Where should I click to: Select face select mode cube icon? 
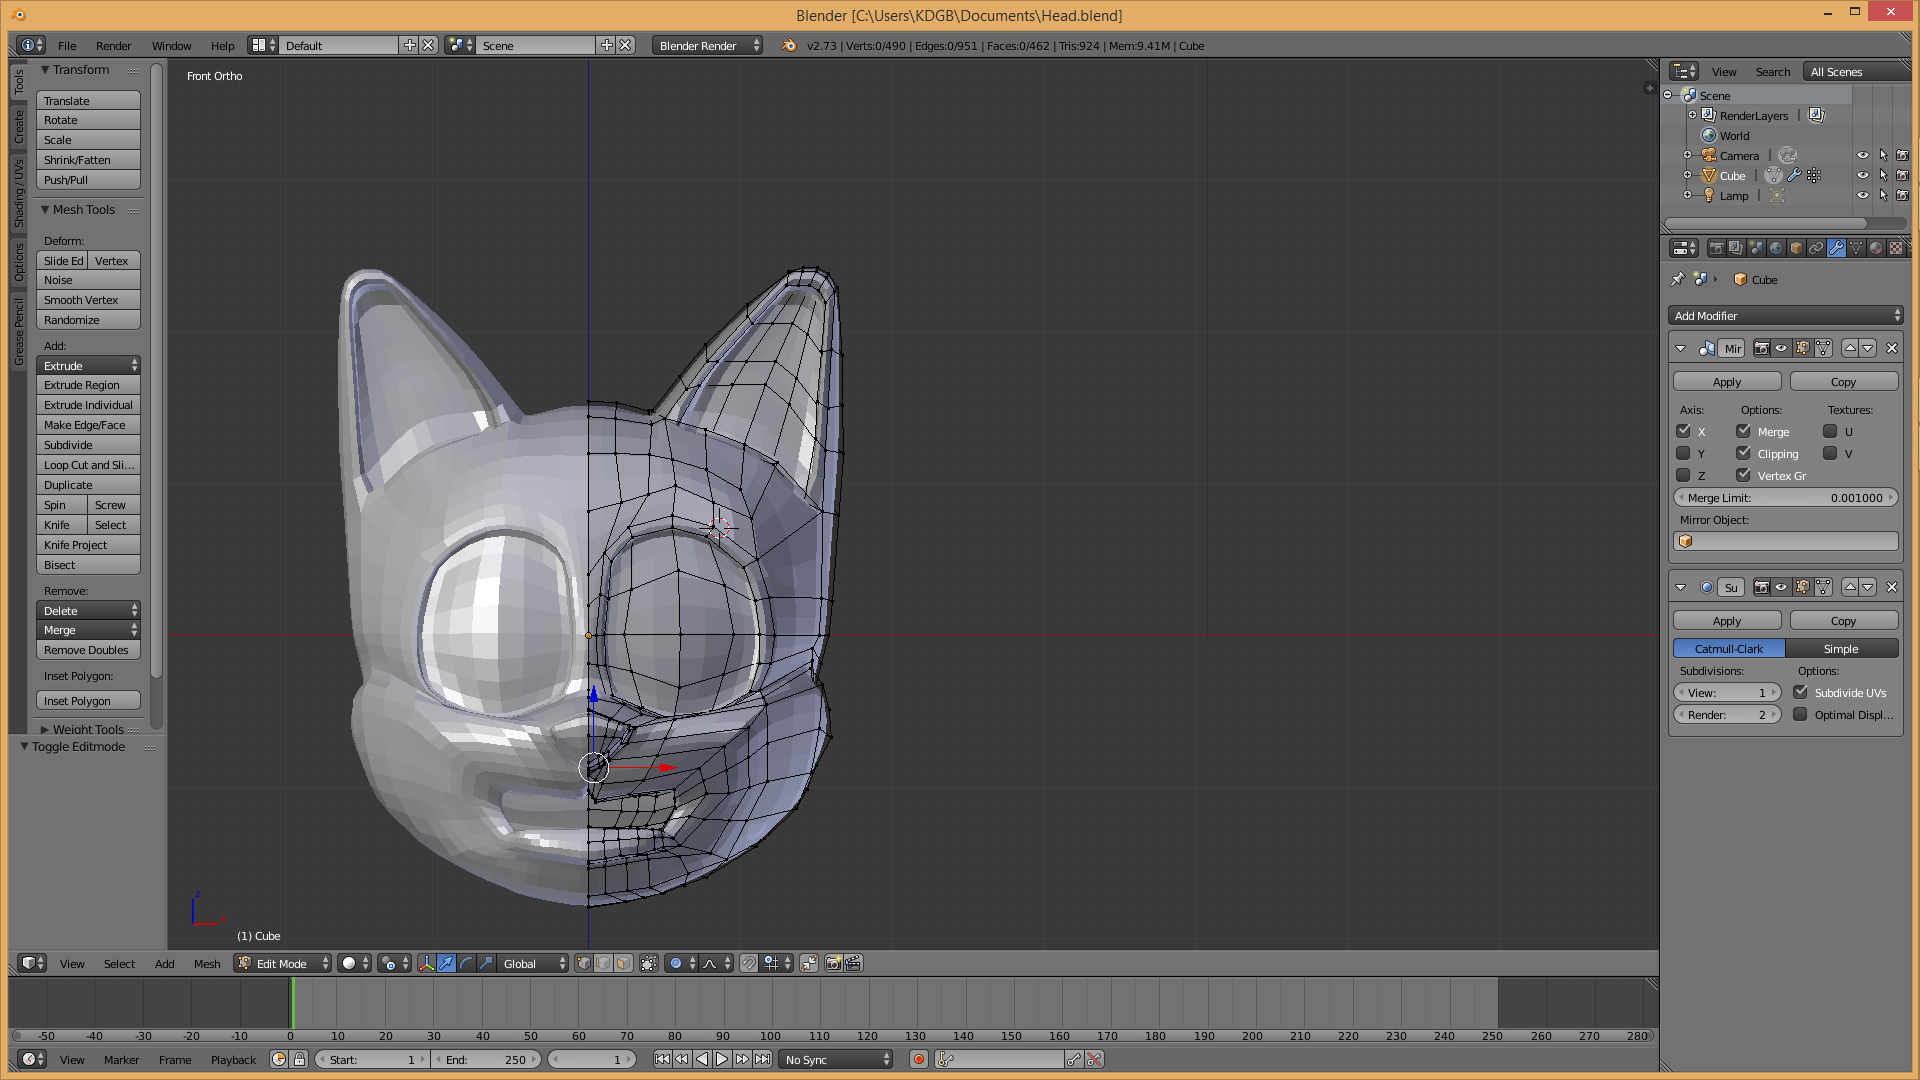pyautogui.click(x=623, y=963)
